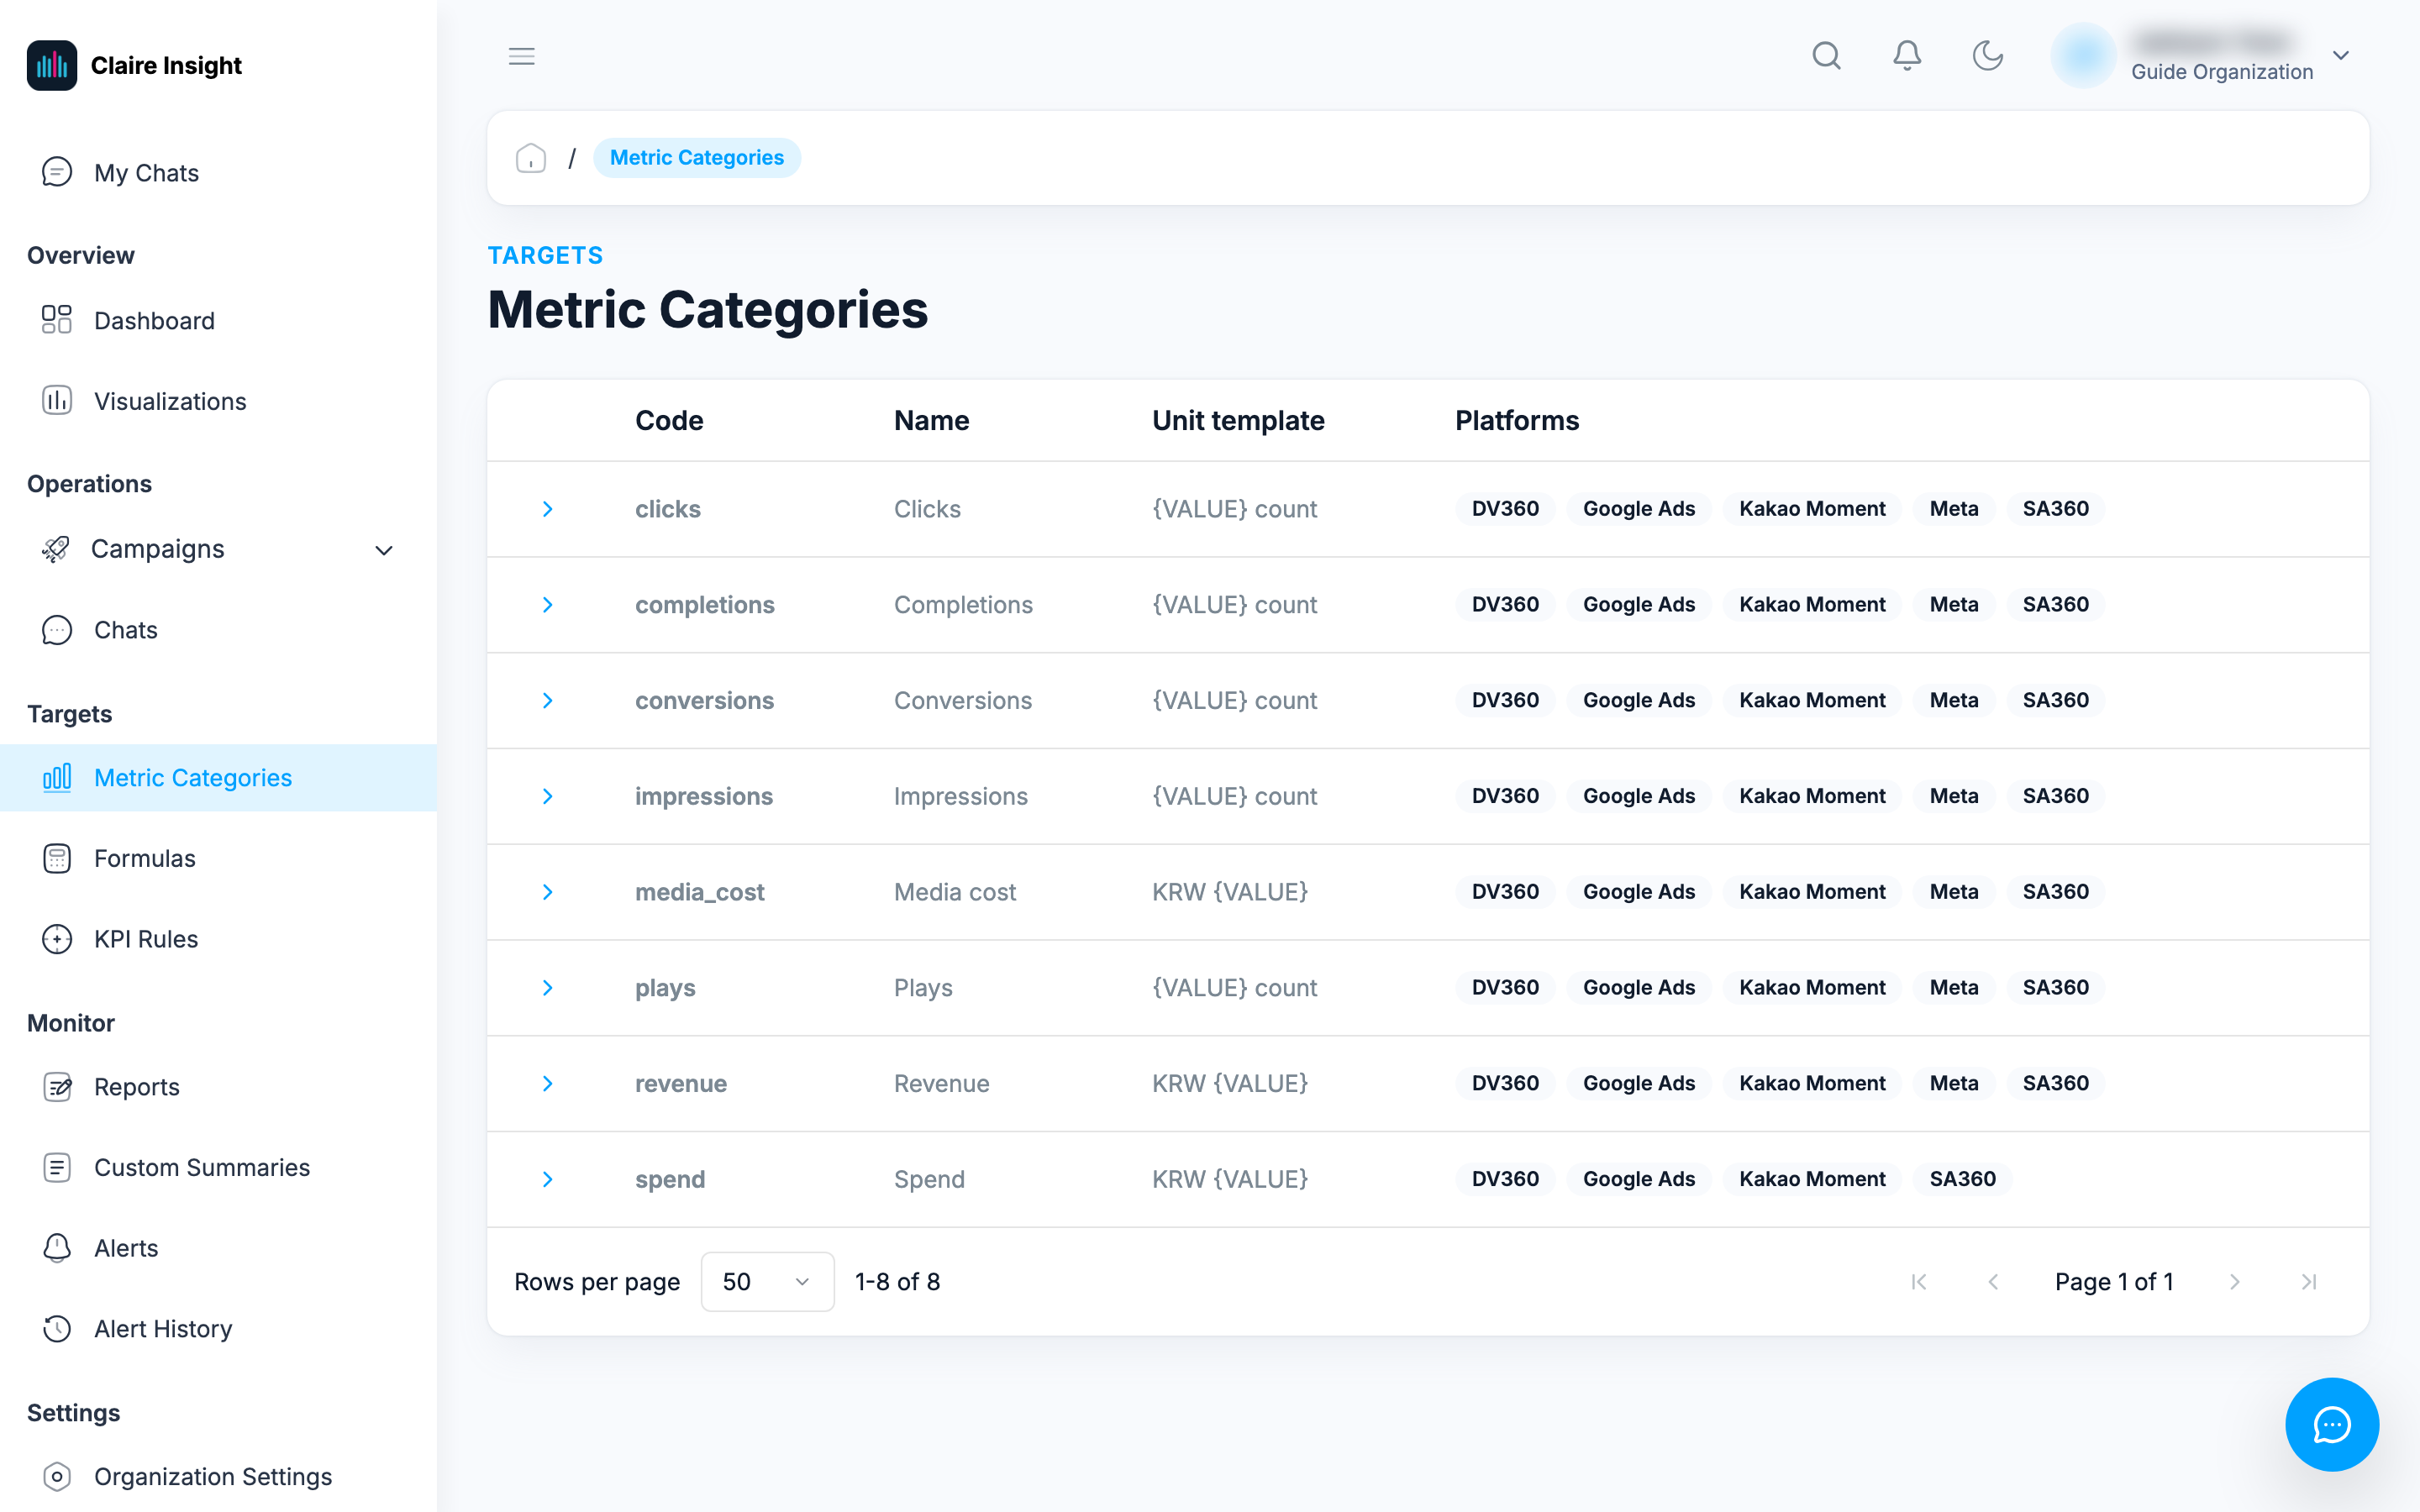
Task: Click the Alert History clock icon
Action: coord(57,1329)
